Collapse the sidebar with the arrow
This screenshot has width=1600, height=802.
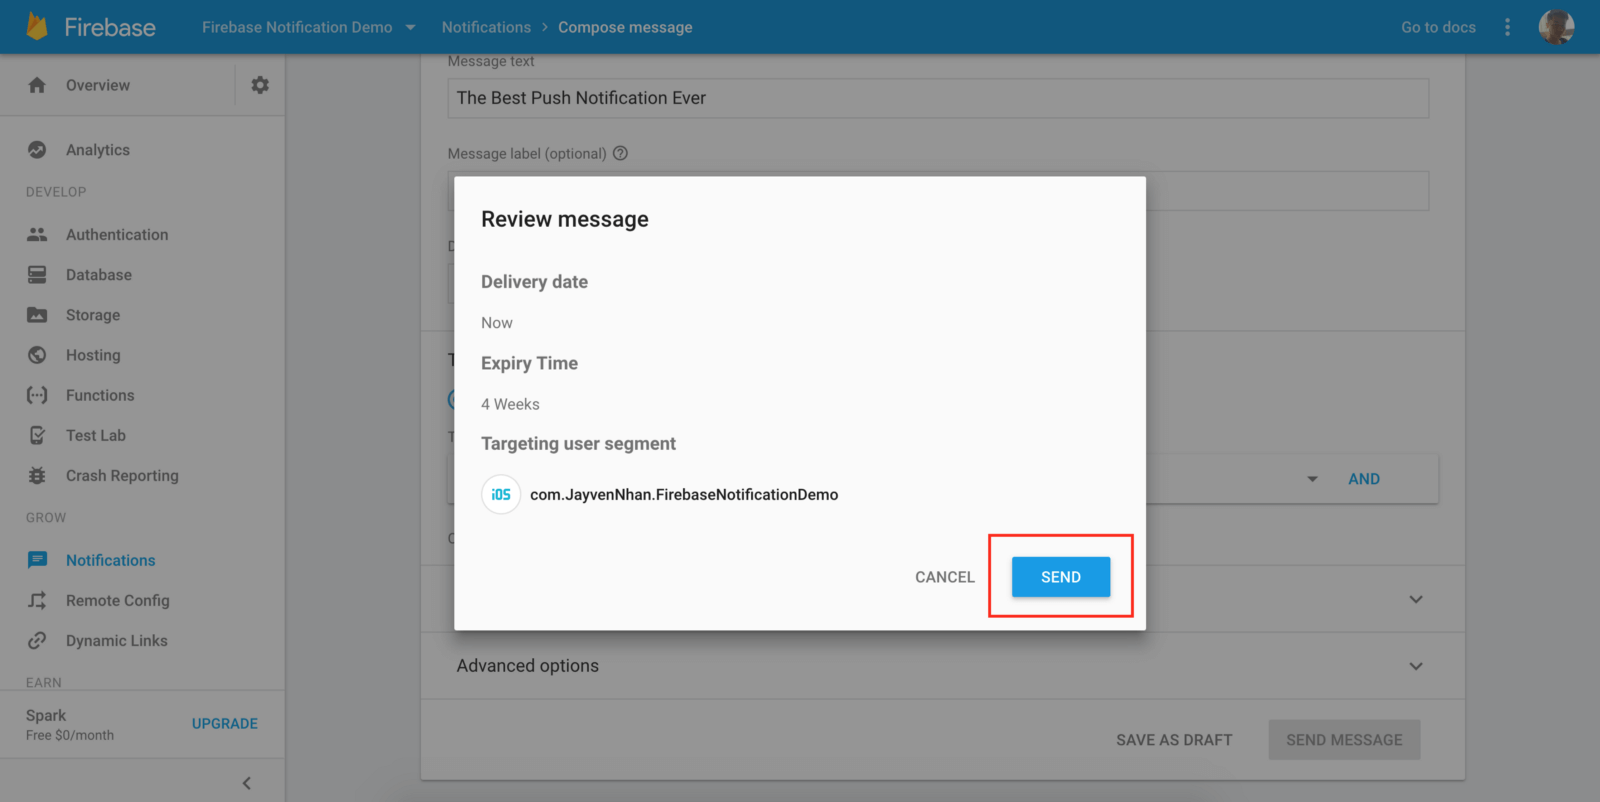(246, 783)
